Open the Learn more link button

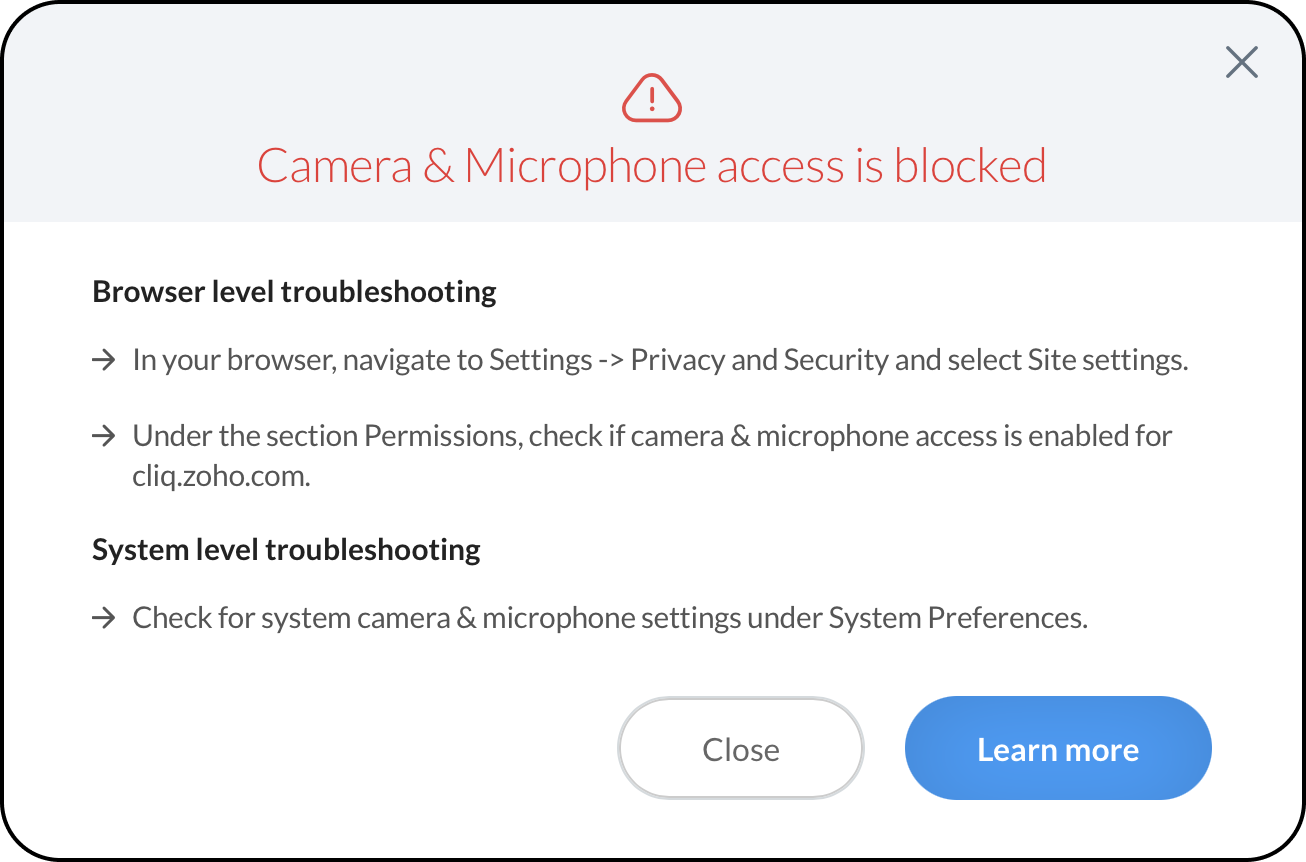1058,749
